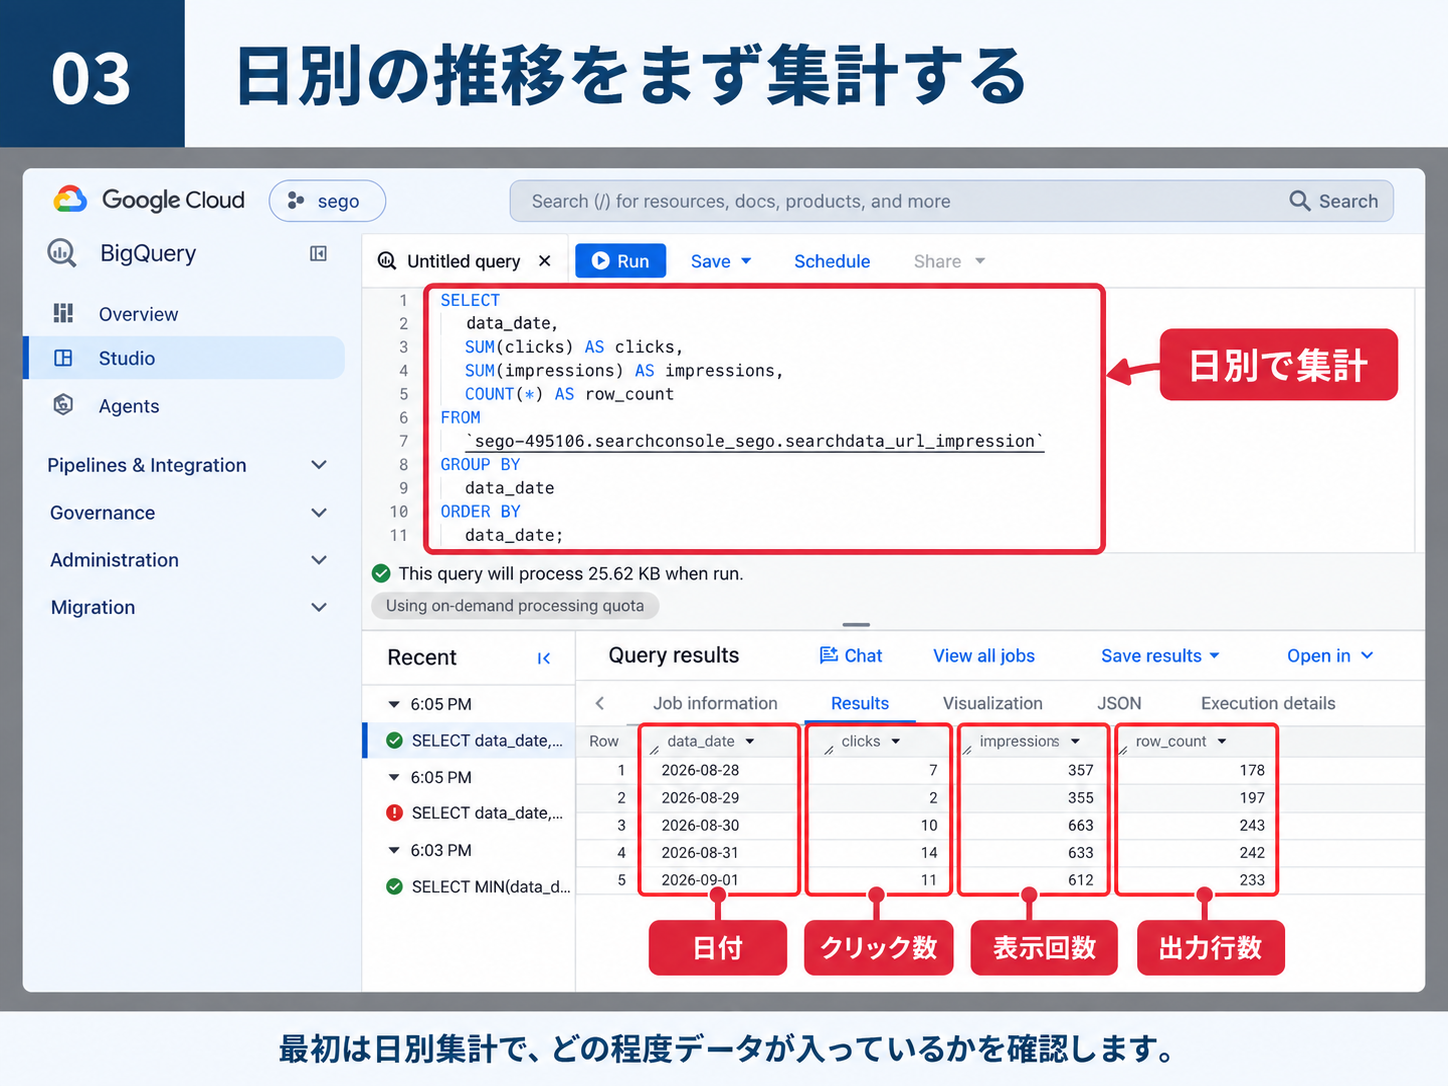Click the impressions value 663
The image size is (1448, 1086).
click(x=1080, y=825)
